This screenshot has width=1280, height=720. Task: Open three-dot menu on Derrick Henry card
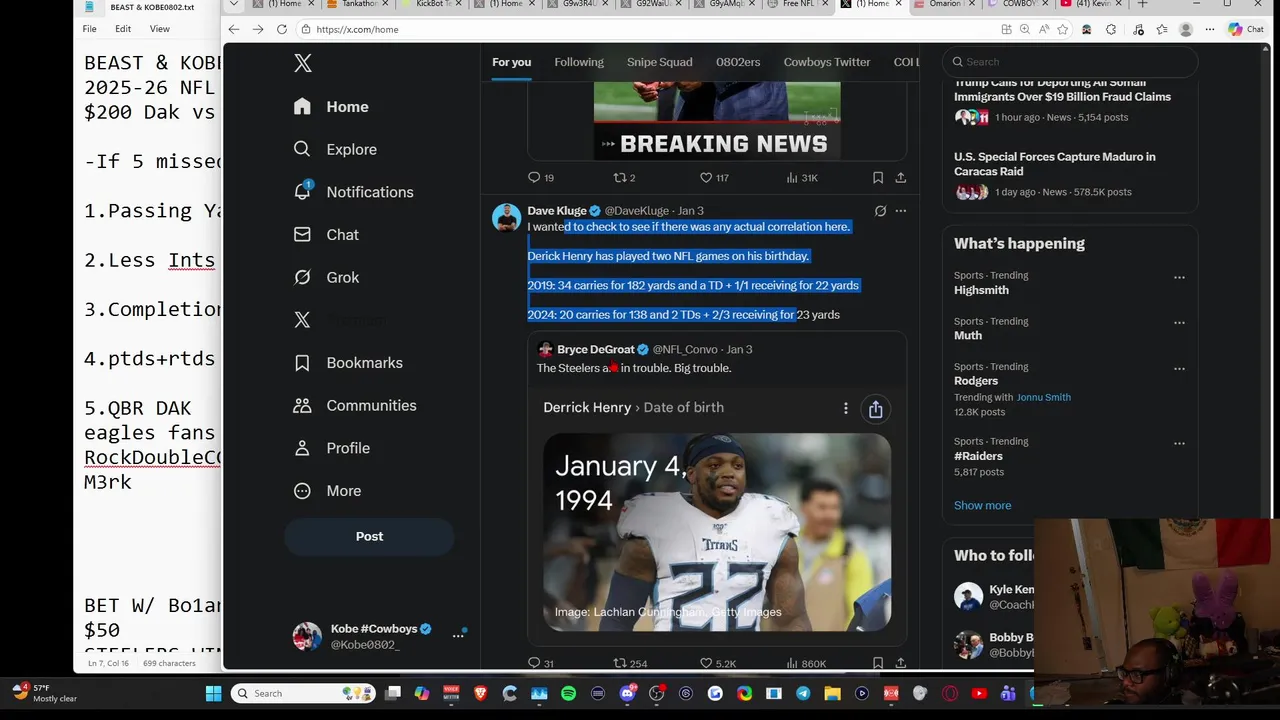846,408
